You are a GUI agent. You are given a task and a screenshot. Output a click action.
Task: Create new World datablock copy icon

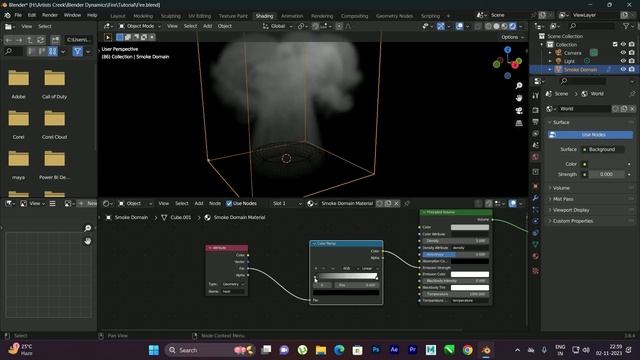(624, 109)
